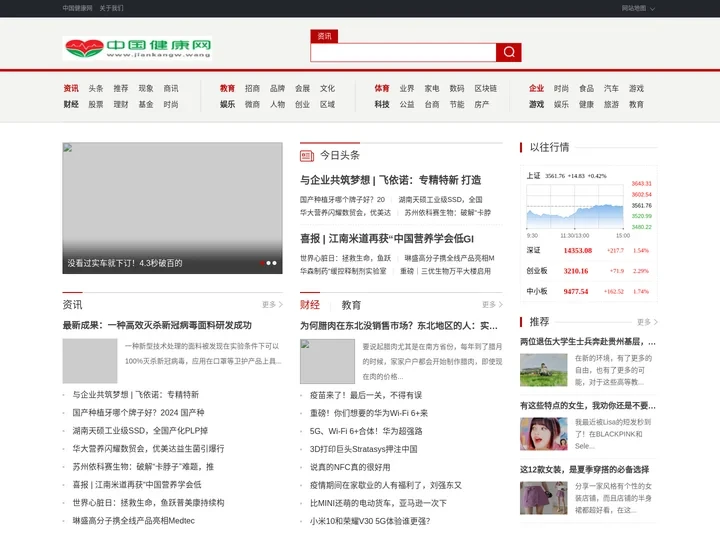720x540 pixels.
Task: Open list item 华大营养闪耀数贸会
Action: click(148, 449)
